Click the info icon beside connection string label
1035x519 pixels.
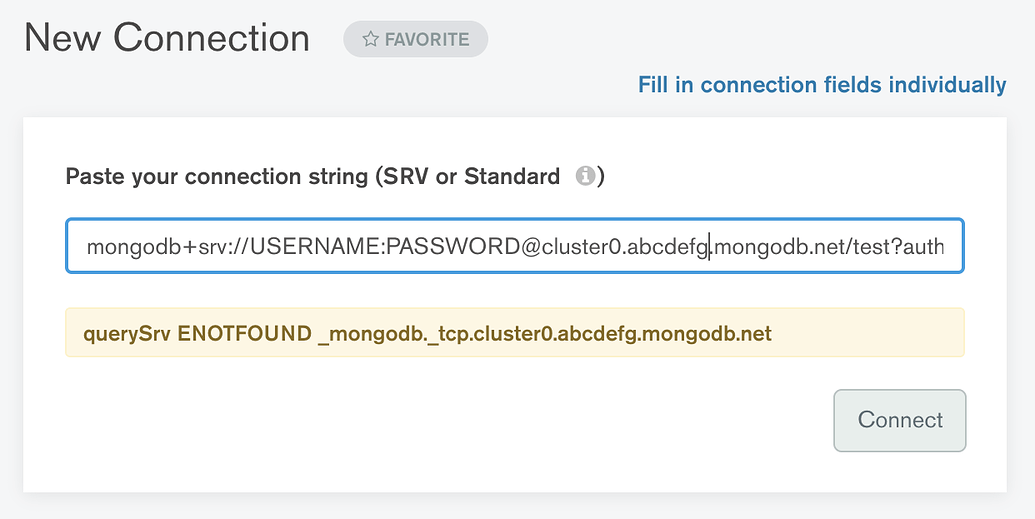click(585, 176)
